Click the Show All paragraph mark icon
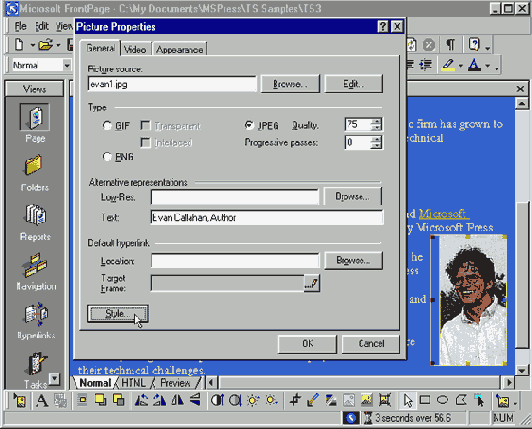532x429 pixels. (450, 44)
